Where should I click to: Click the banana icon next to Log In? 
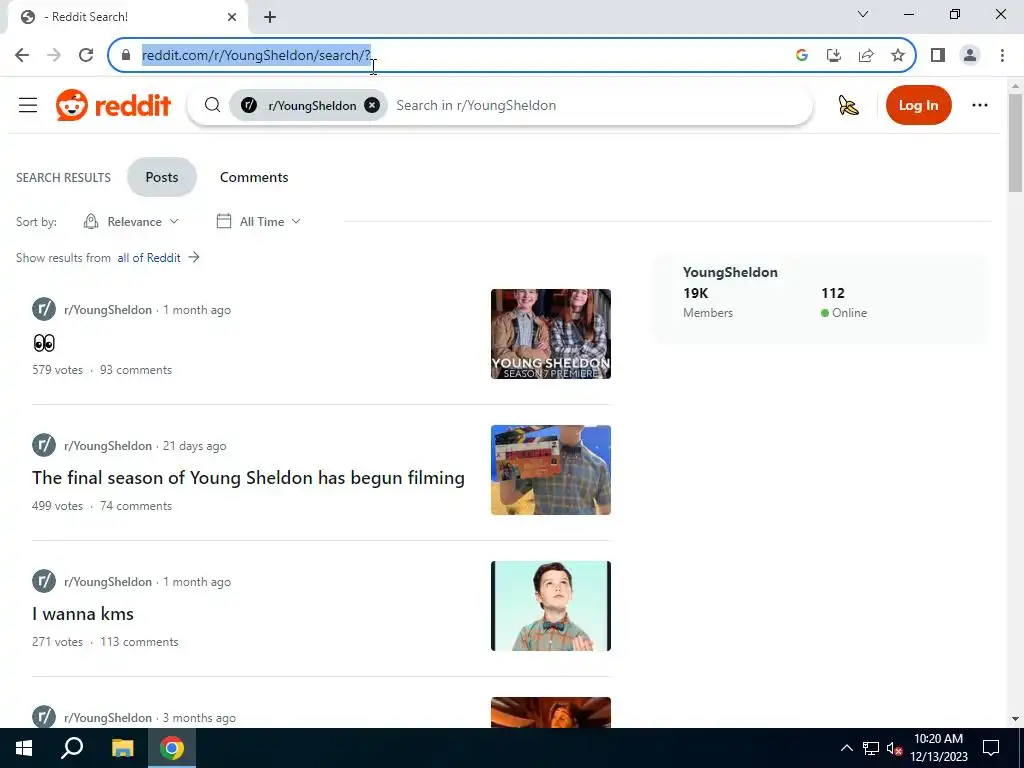point(848,105)
